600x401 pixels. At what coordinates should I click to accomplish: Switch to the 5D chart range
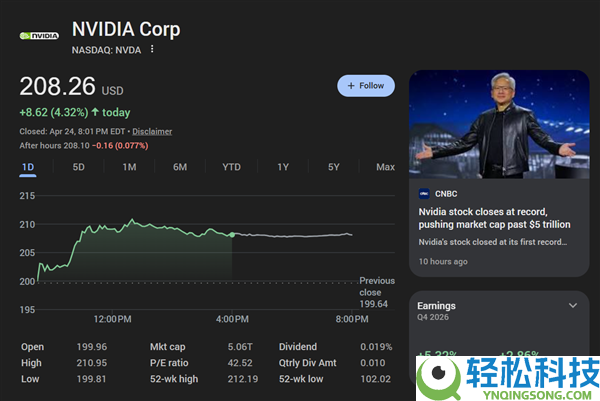click(x=78, y=167)
